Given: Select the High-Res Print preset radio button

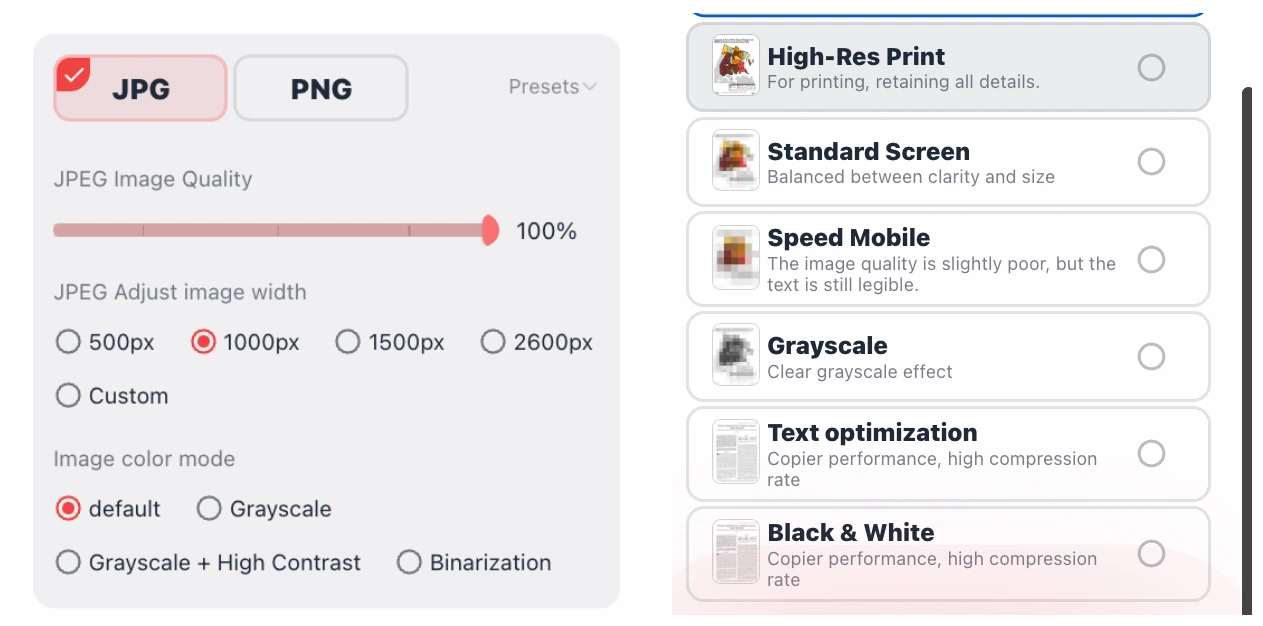Looking at the screenshot, I should [x=1151, y=67].
